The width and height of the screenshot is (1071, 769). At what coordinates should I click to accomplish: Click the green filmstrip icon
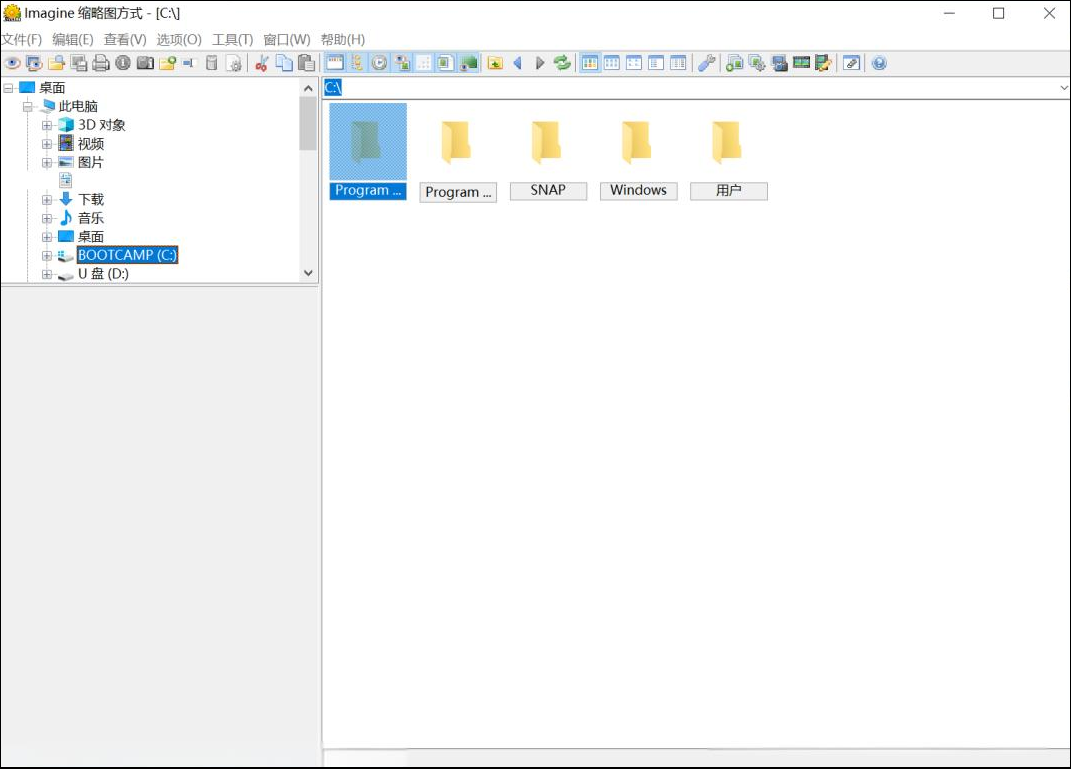[801, 64]
